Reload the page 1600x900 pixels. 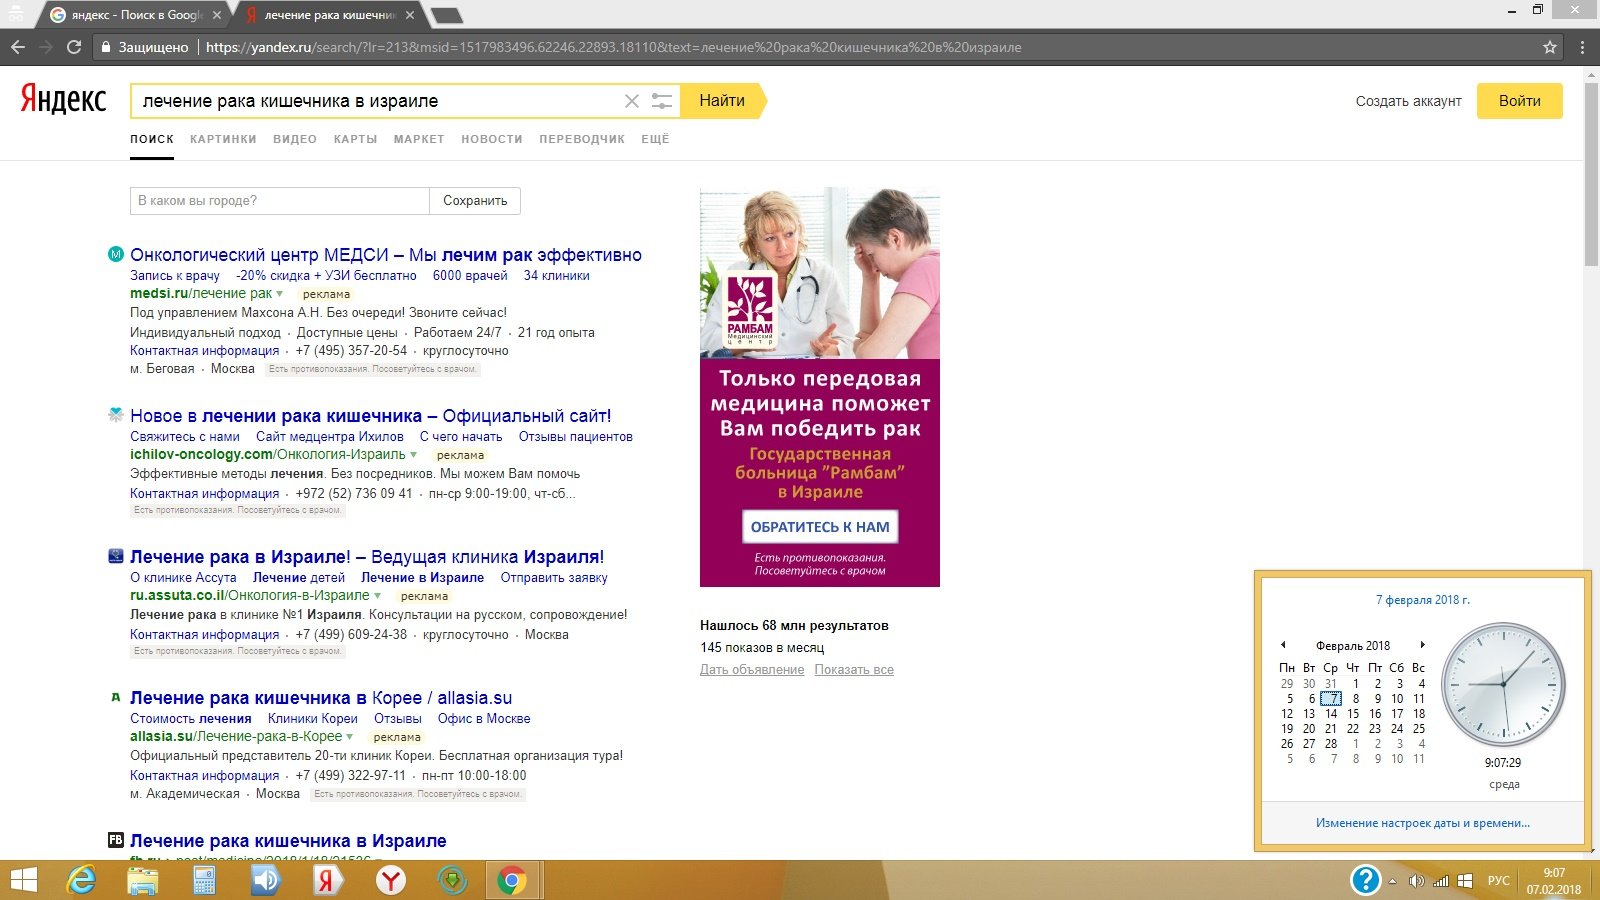[x=74, y=47]
